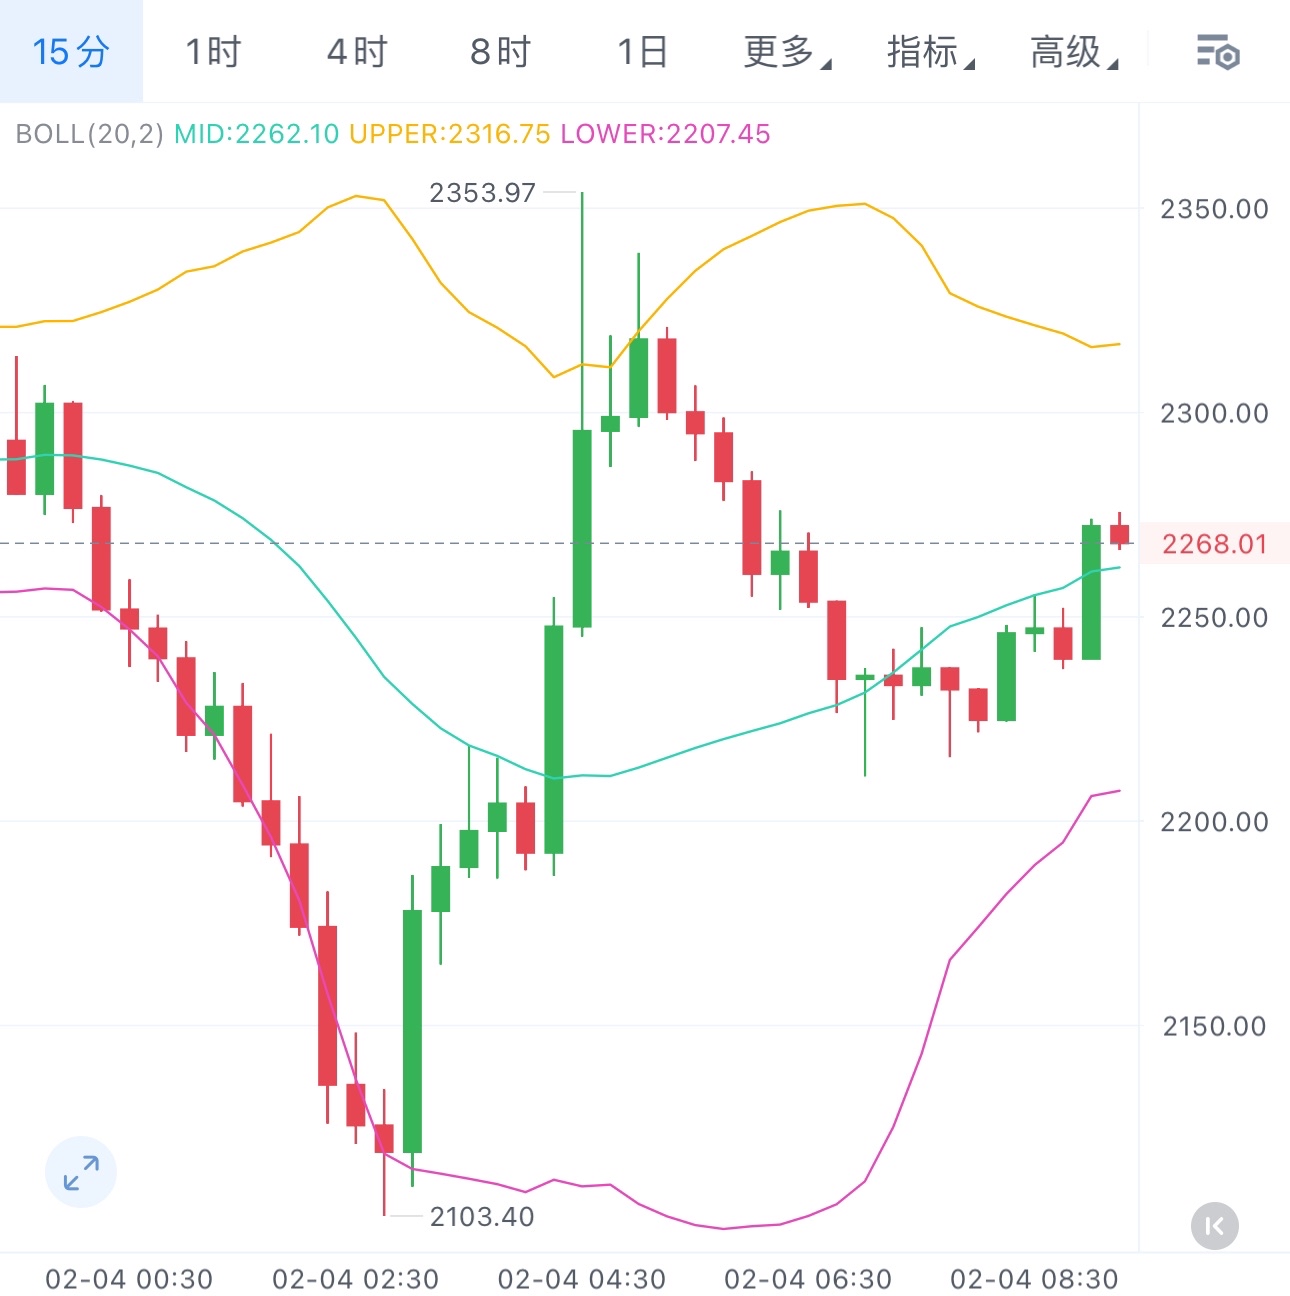
Task: Click the 02-04 04:30 time label
Action: pyautogui.click(x=581, y=1279)
